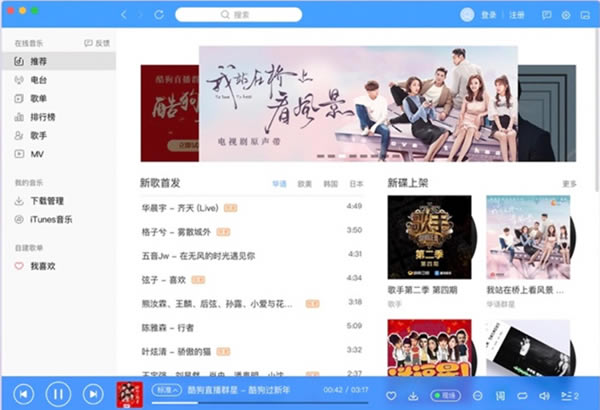
Task: Click the 注册 register link
Action: [517, 15]
